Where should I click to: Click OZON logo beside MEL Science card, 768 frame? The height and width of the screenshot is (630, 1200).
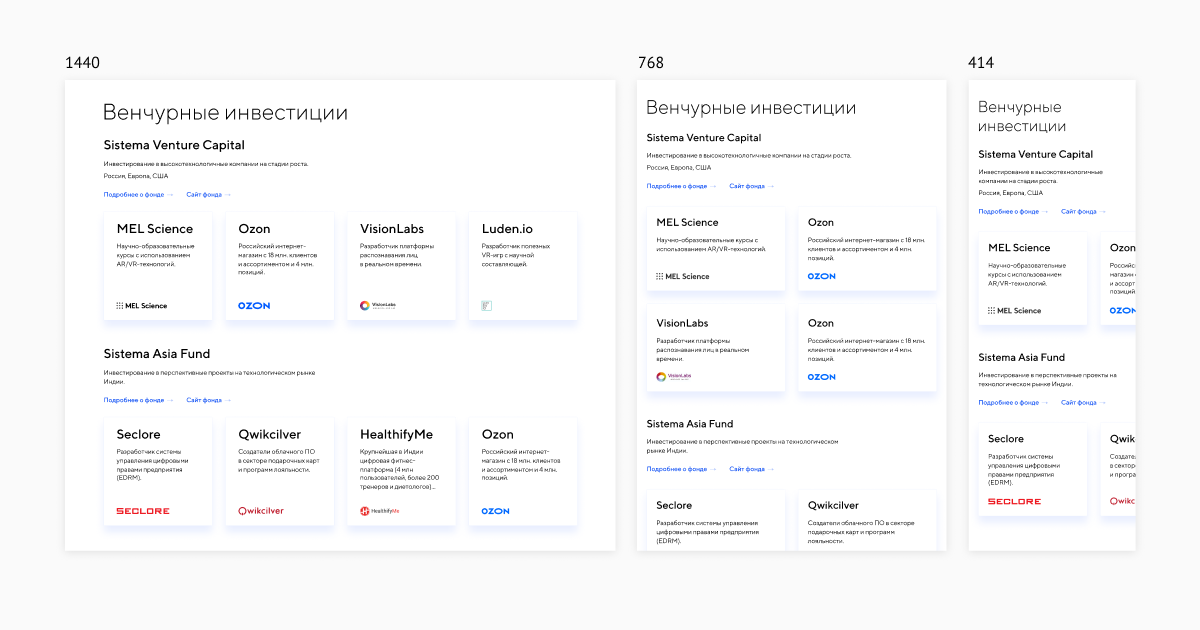coord(822,276)
